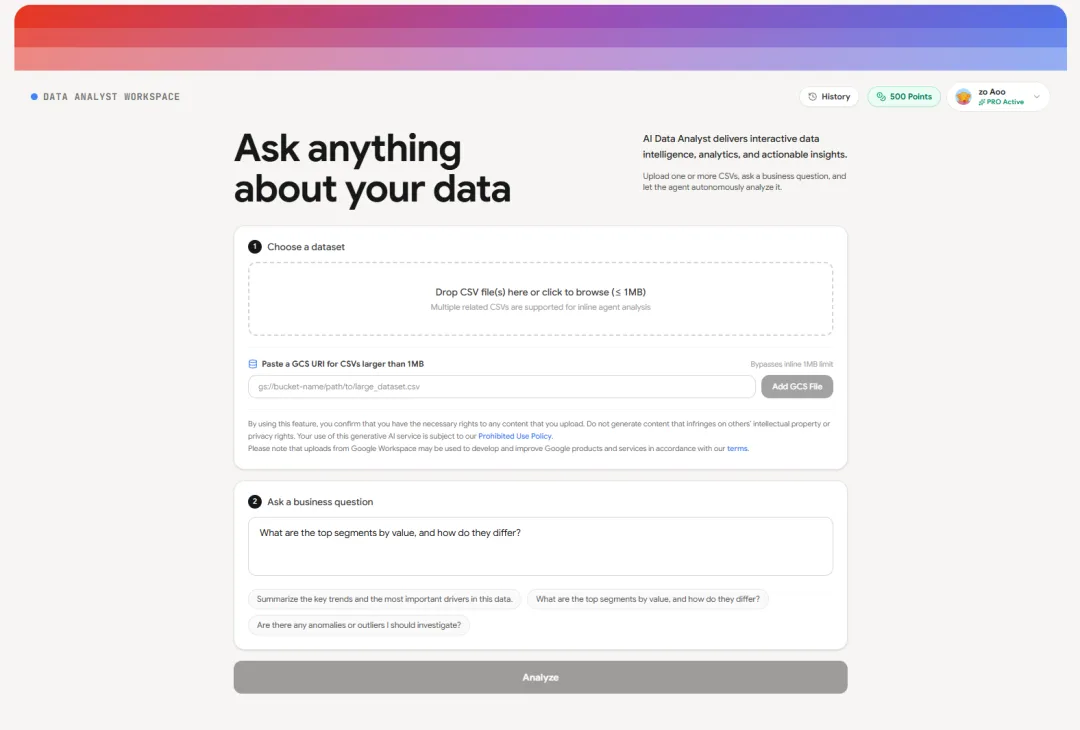
Task: Focus the GCS URI input field
Action: [501, 386]
